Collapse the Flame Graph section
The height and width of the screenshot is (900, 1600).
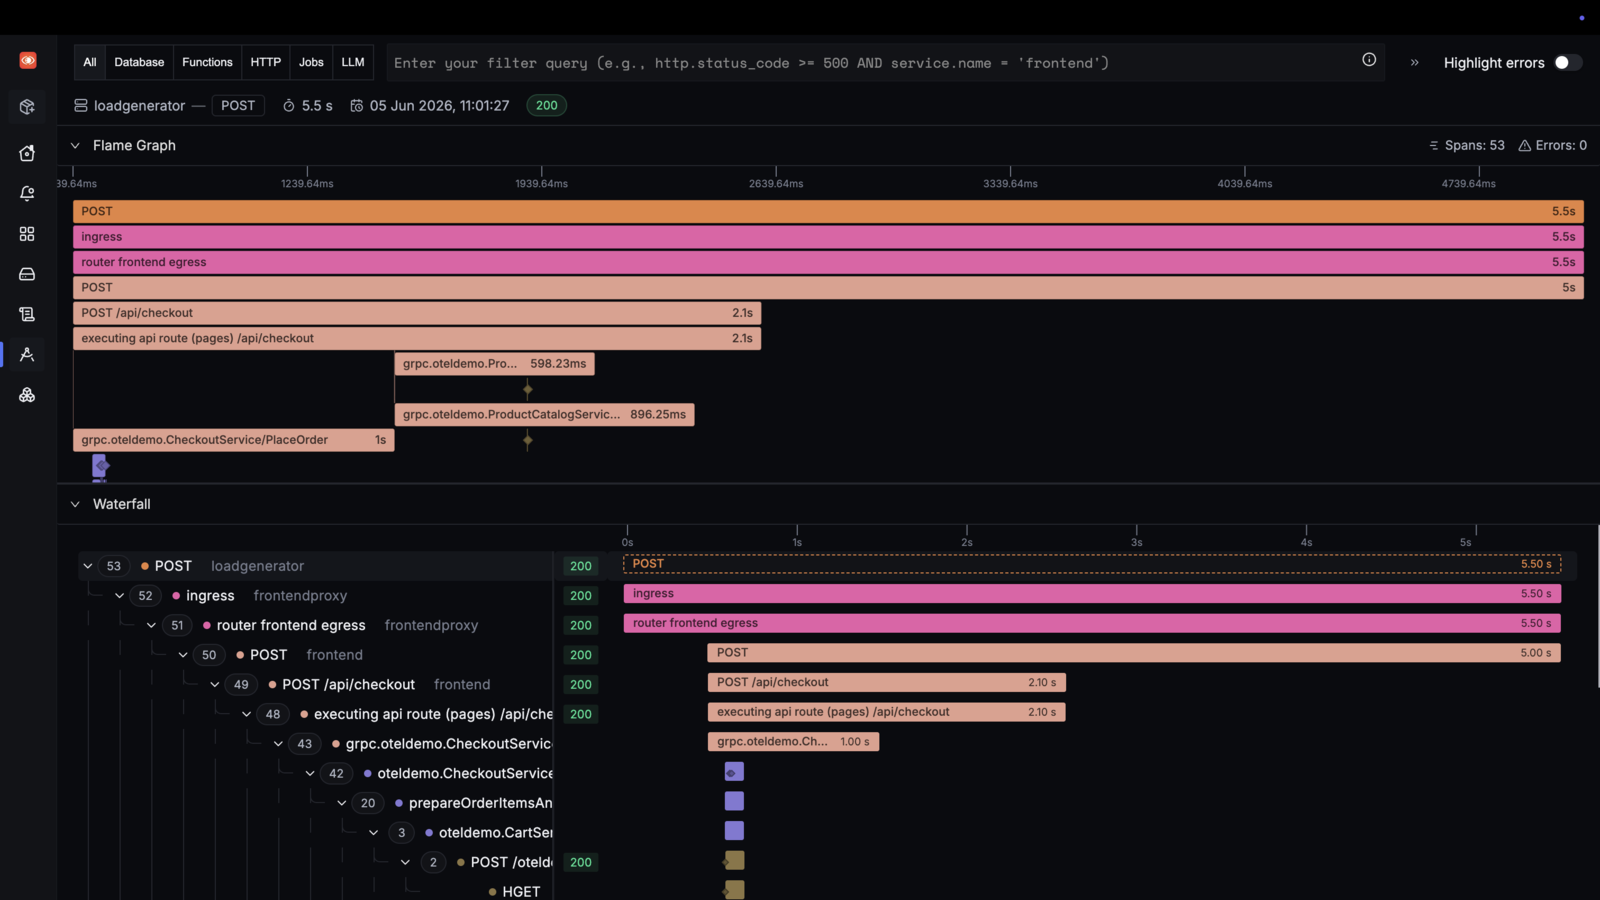pos(75,145)
